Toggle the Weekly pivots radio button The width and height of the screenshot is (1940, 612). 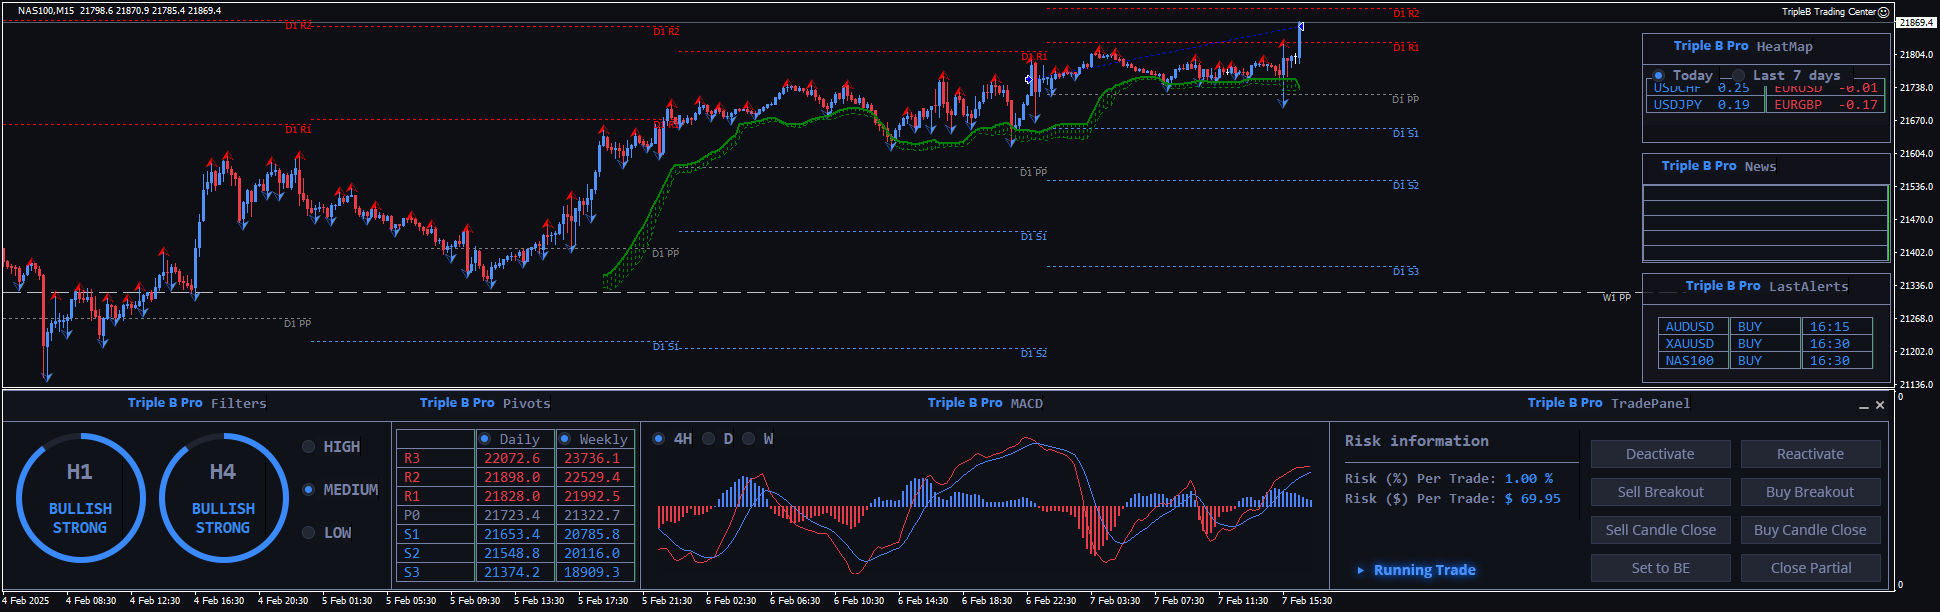565,439
